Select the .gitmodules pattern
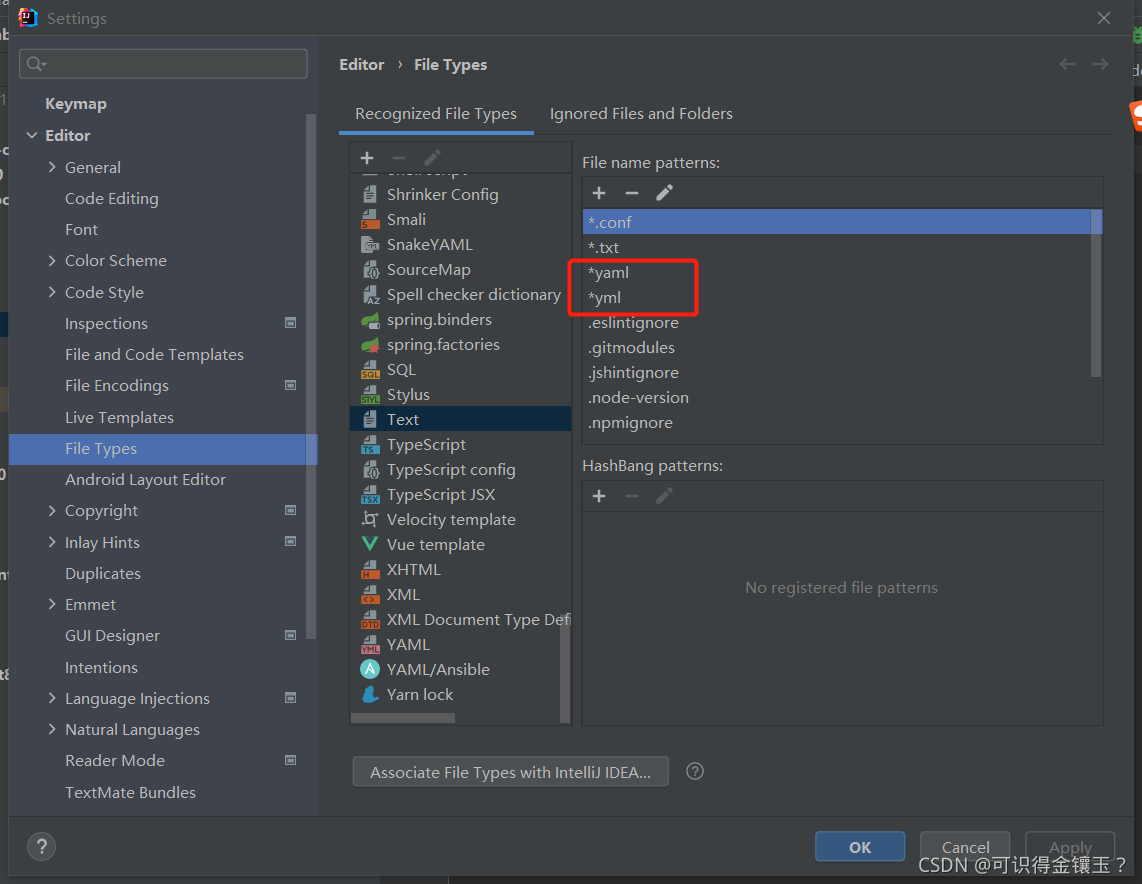The height and width of the screenshot is (884, 1142). [x=836, y=347]
